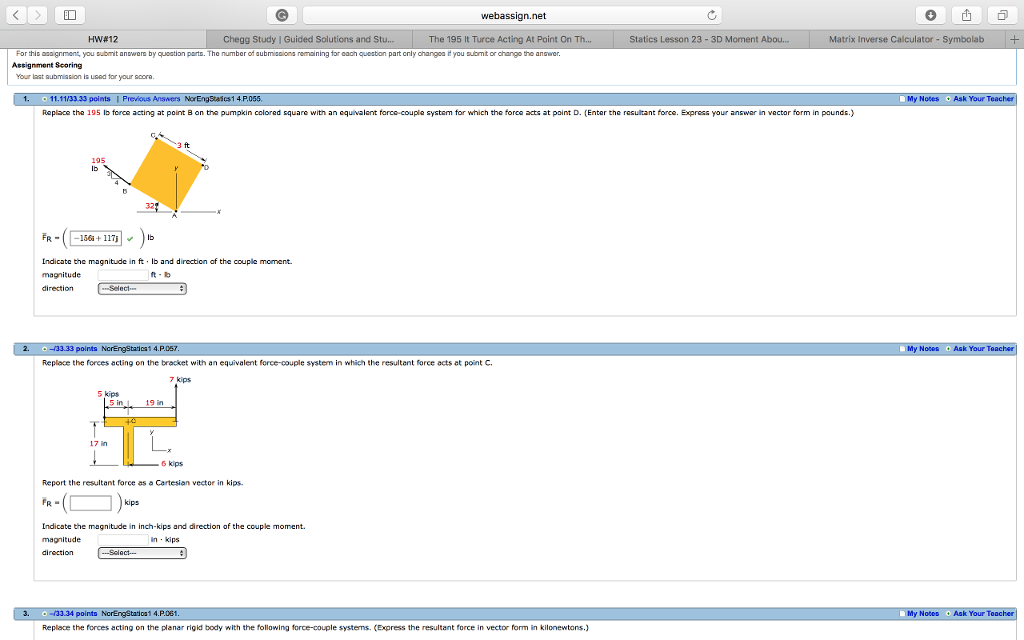1024x640 pixels.
Task: Open My Notes link for question 1
Action: point(923,99)
